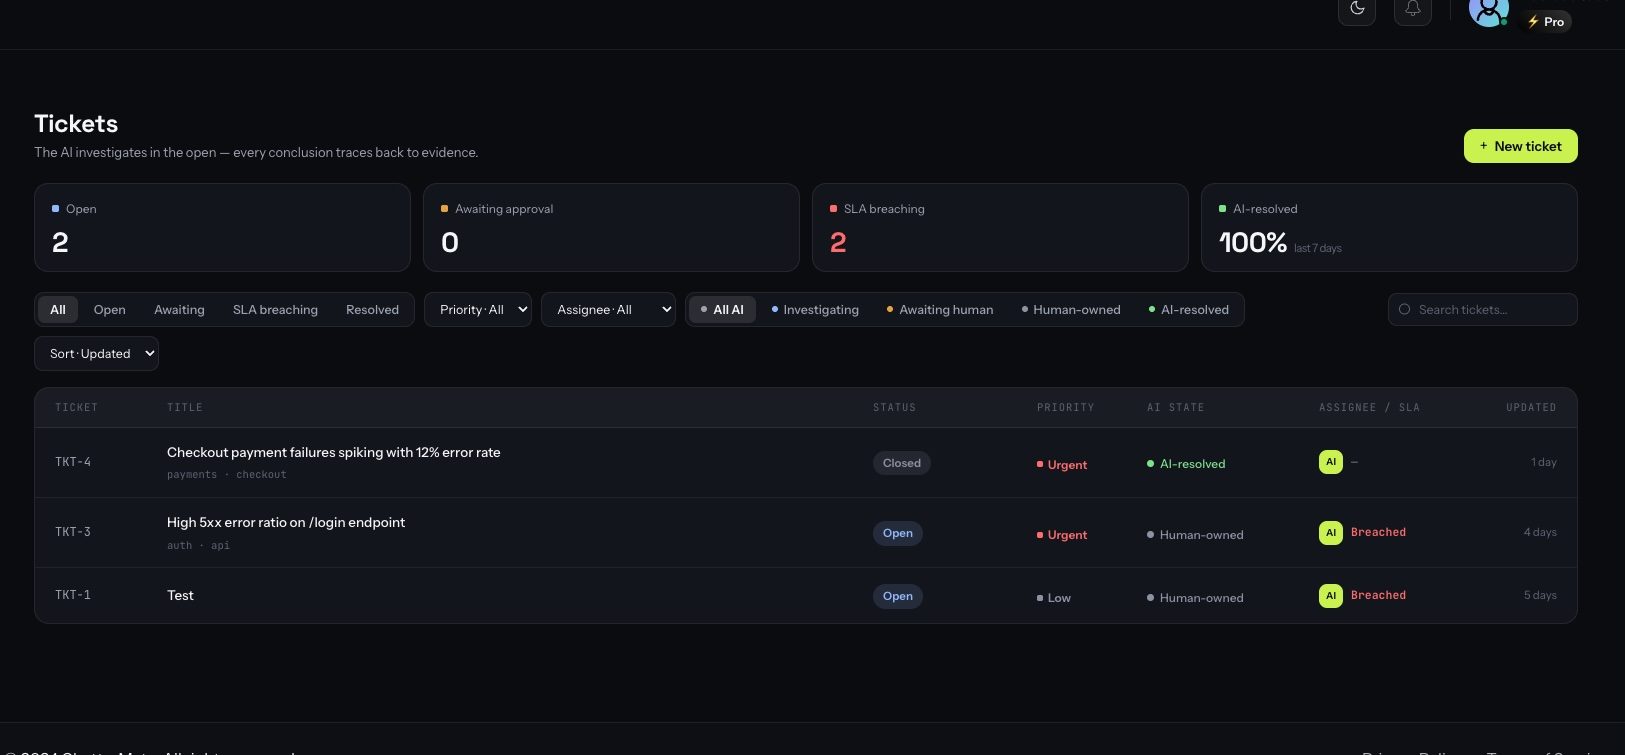
Task: Click the Open status badge on TKT-3
Action: point(897,533)
